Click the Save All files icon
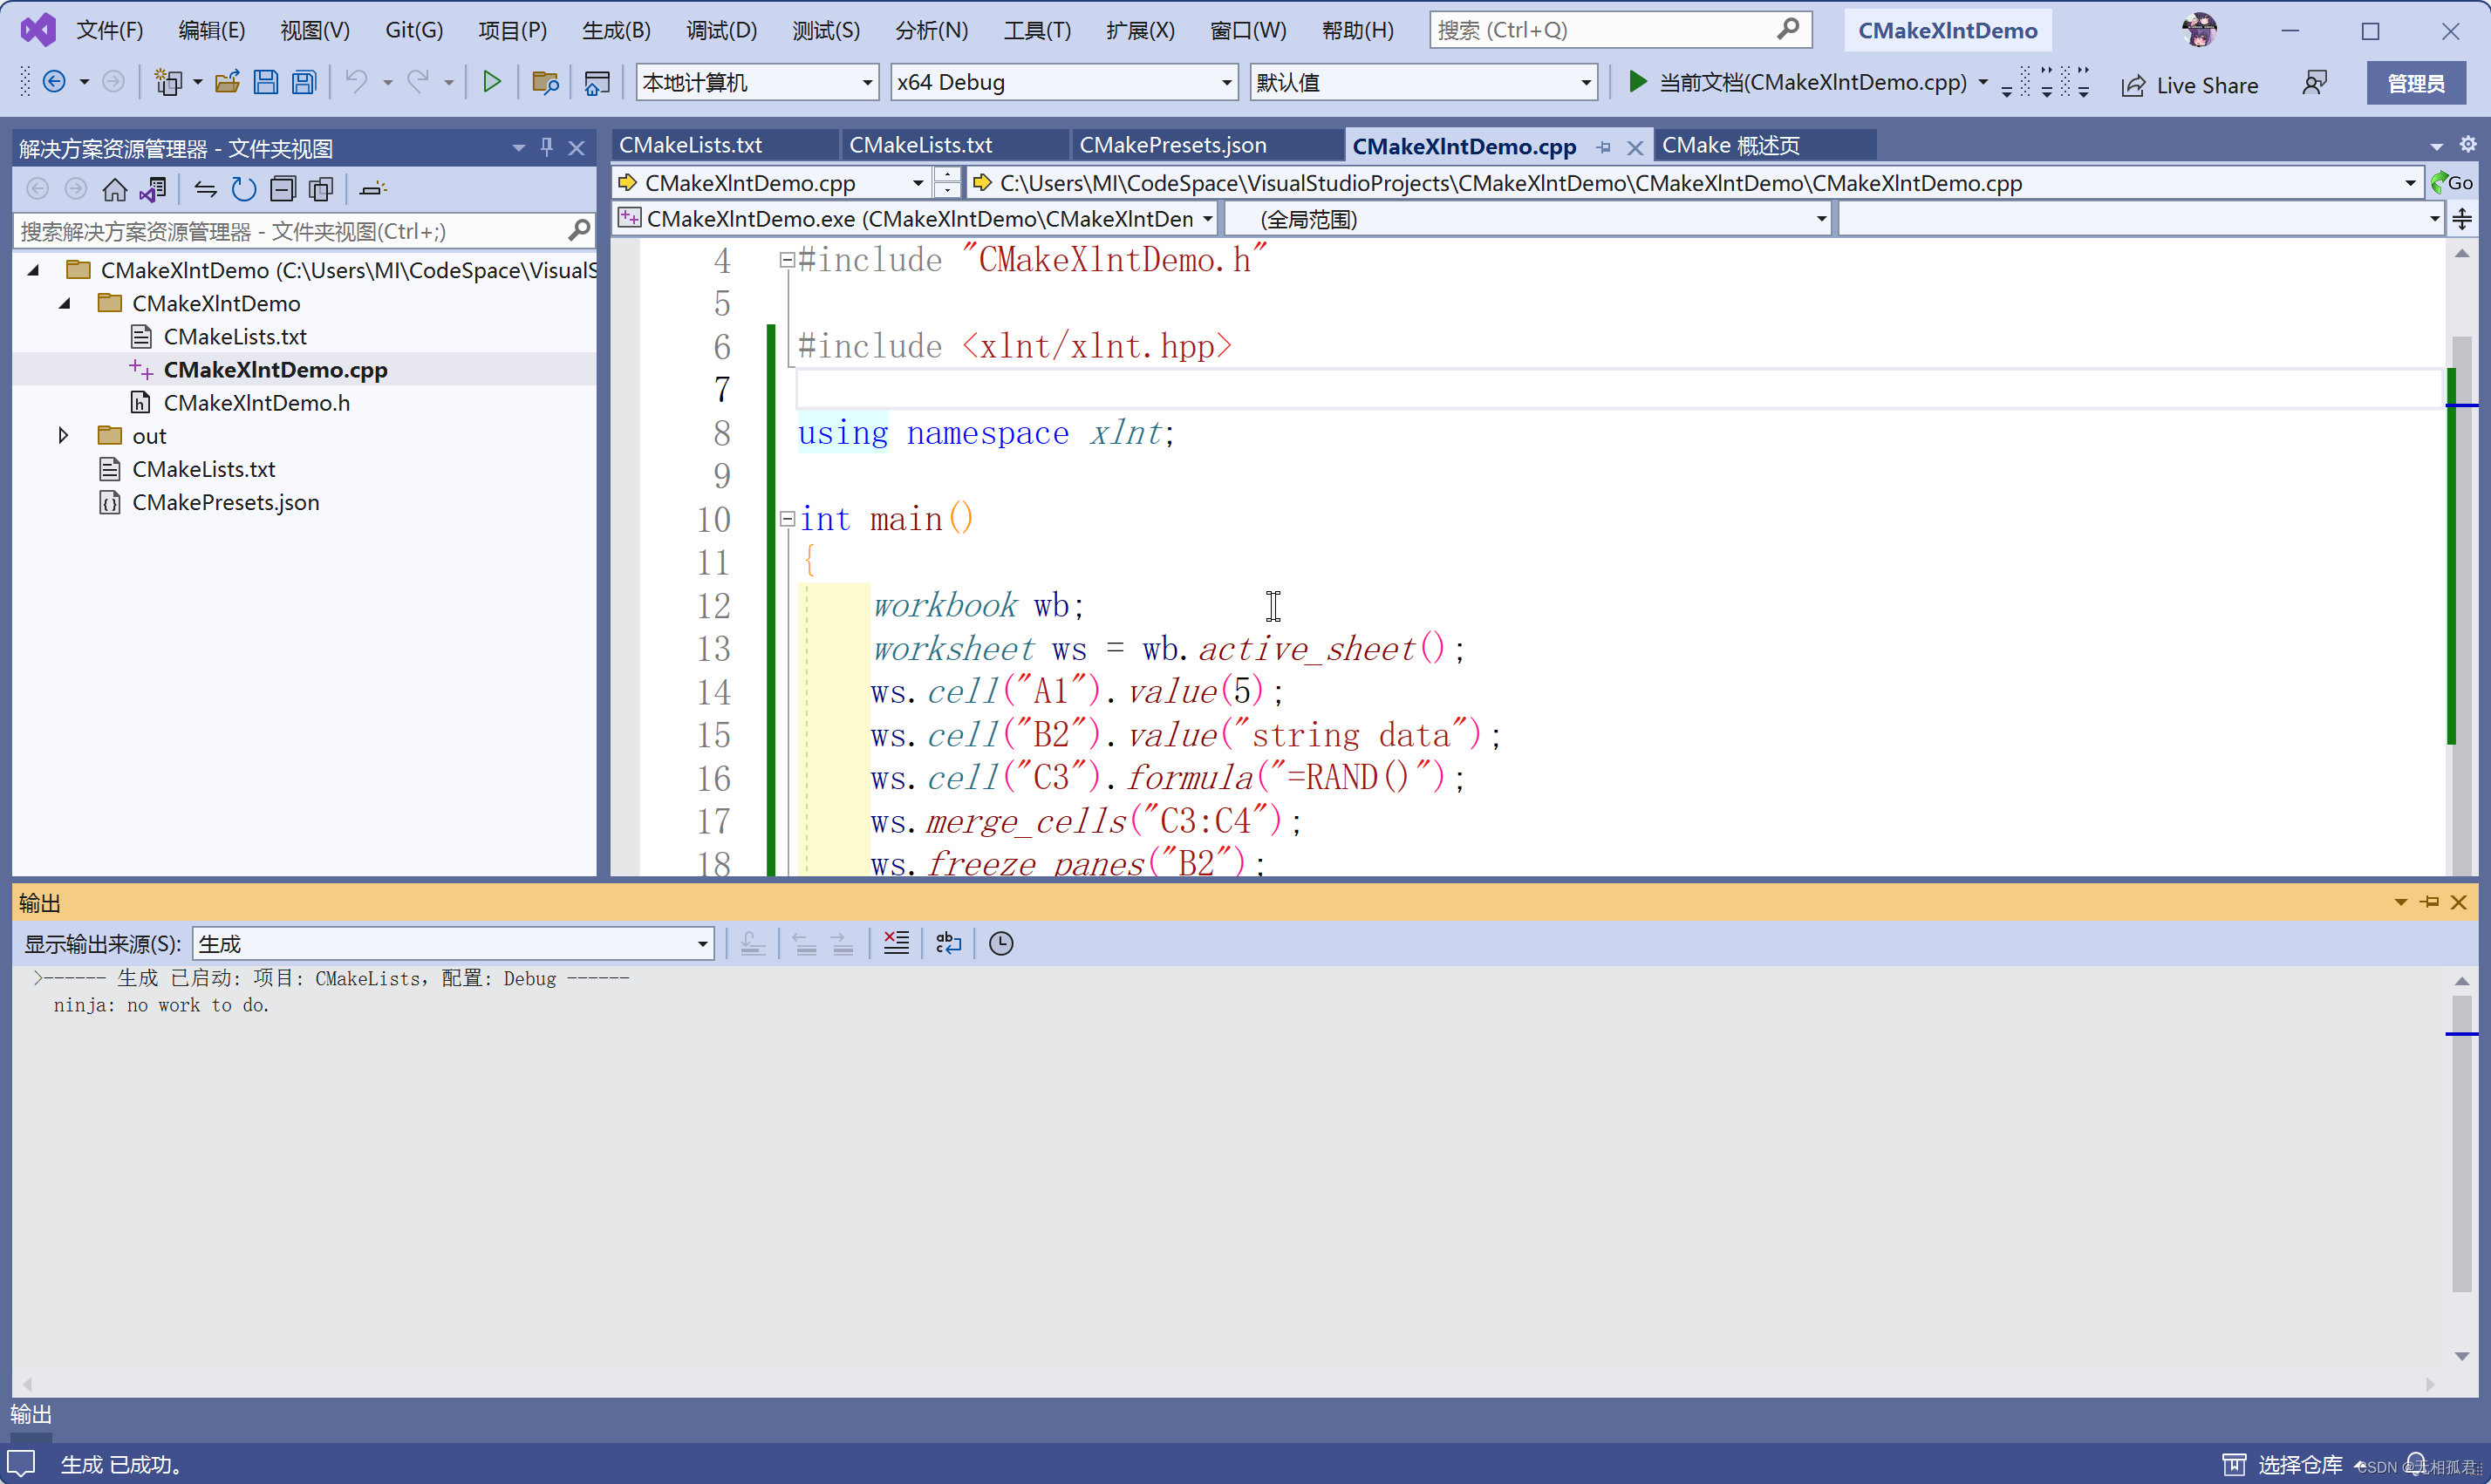Viewport: 2491px width, 1484px height. [300, 81]
